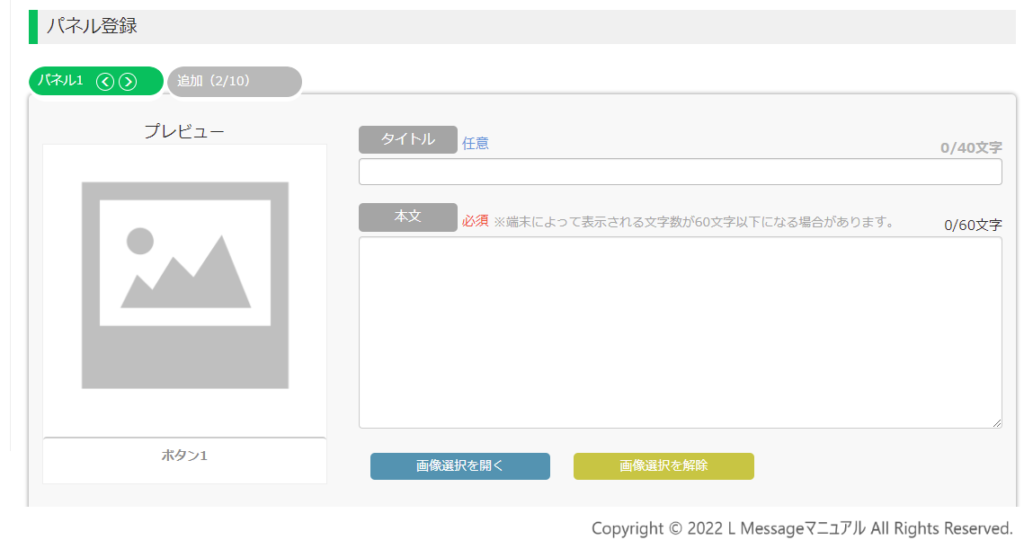Click the タイトル label
The height and width of the screenshot is (549, 1024).
click(408, 140)
